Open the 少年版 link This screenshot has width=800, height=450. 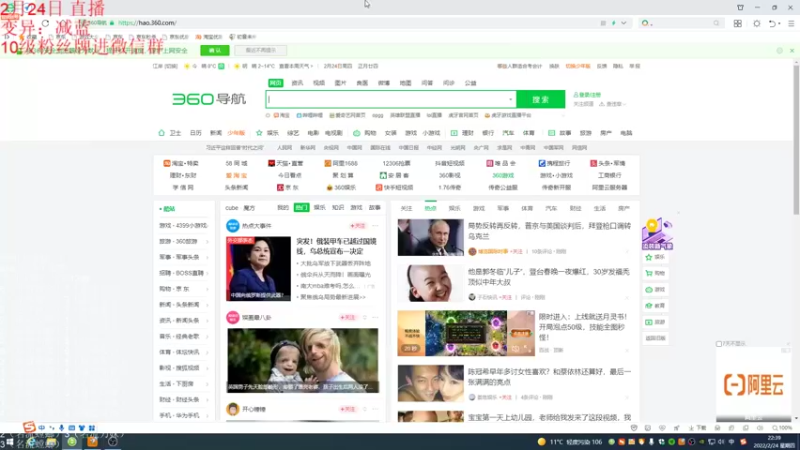[236, 133]
